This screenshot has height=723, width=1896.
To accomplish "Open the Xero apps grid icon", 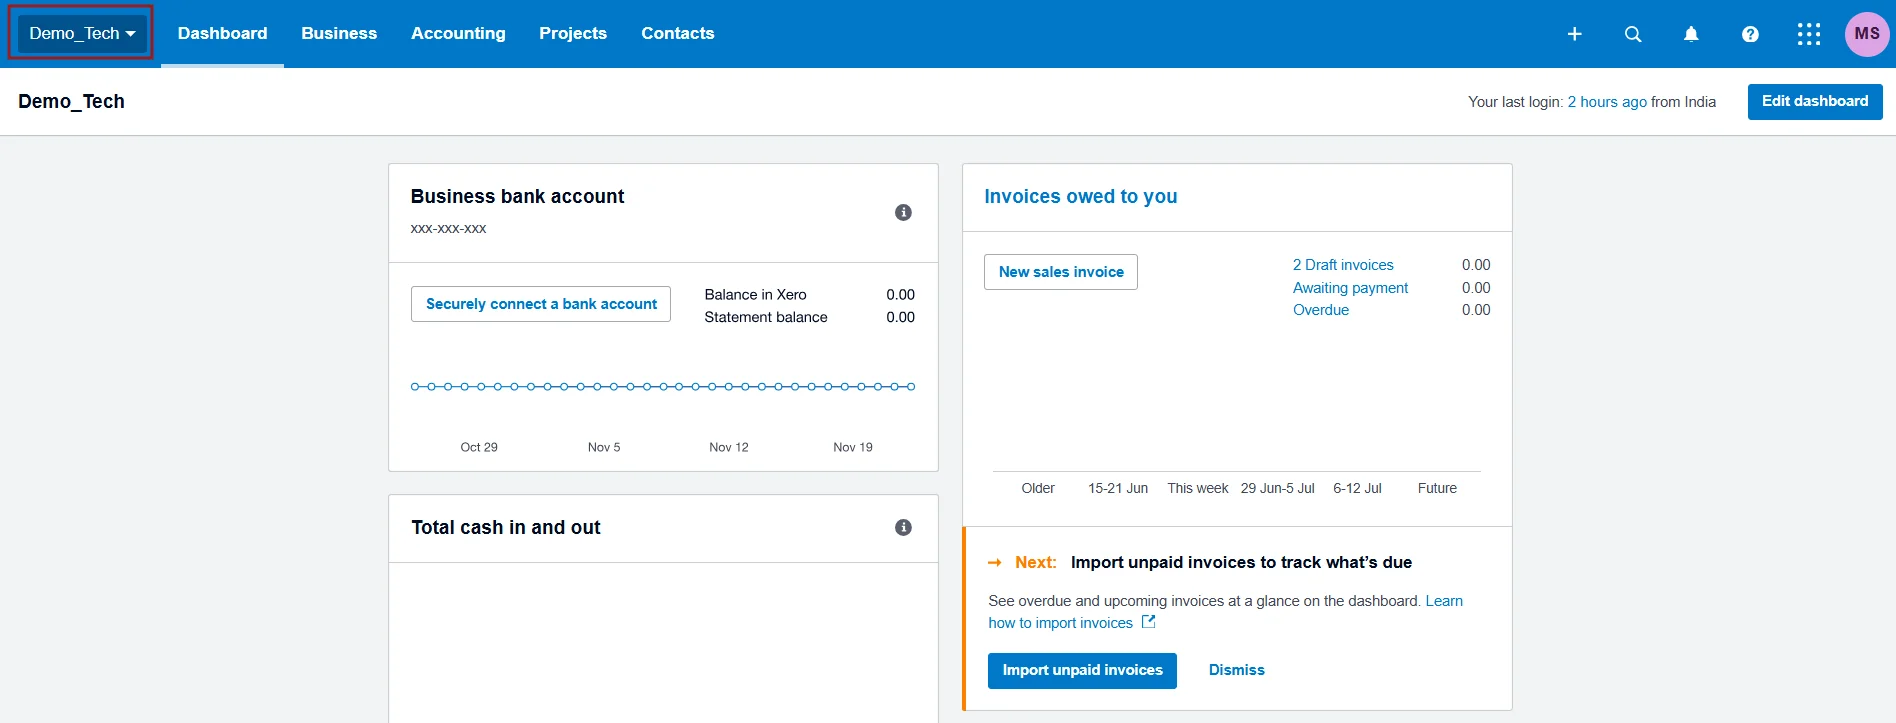I will click(1808, 34).
